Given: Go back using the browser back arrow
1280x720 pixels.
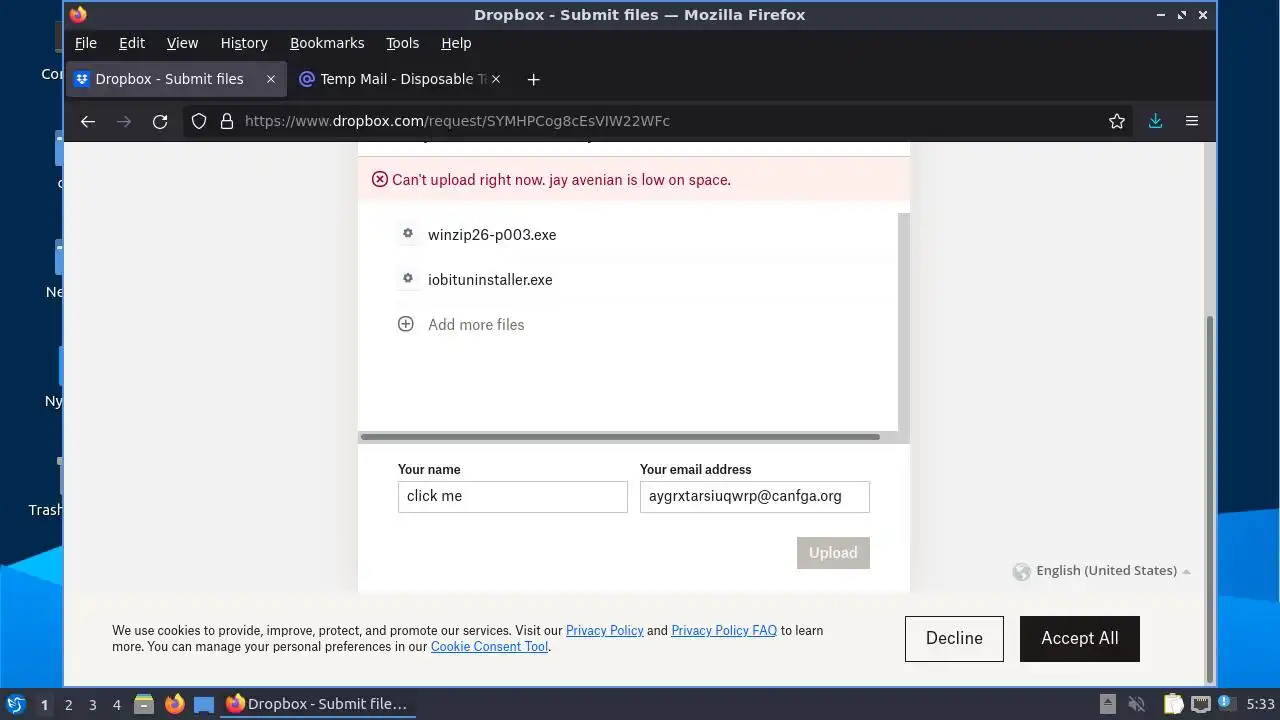Looking at the screenshot, I should [x=88, y=121].
